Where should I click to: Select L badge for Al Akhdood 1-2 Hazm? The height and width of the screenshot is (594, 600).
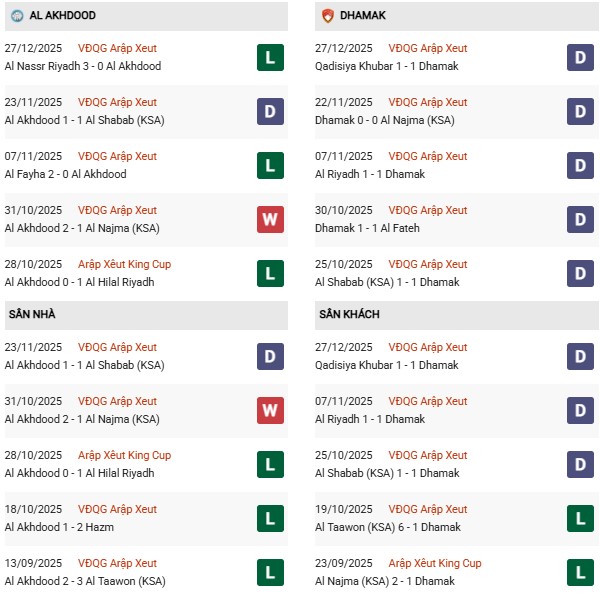tap(270, 518)
